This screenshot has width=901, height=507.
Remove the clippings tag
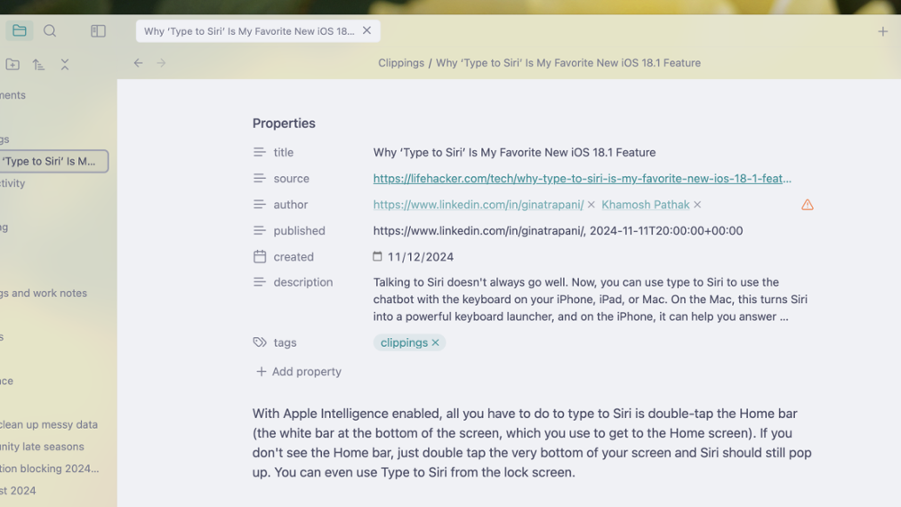pyautogui.click(x=436, y=343)
